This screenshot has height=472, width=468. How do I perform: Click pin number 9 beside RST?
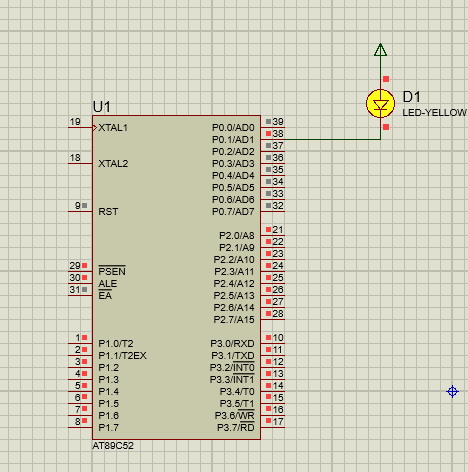coord(78,206)
